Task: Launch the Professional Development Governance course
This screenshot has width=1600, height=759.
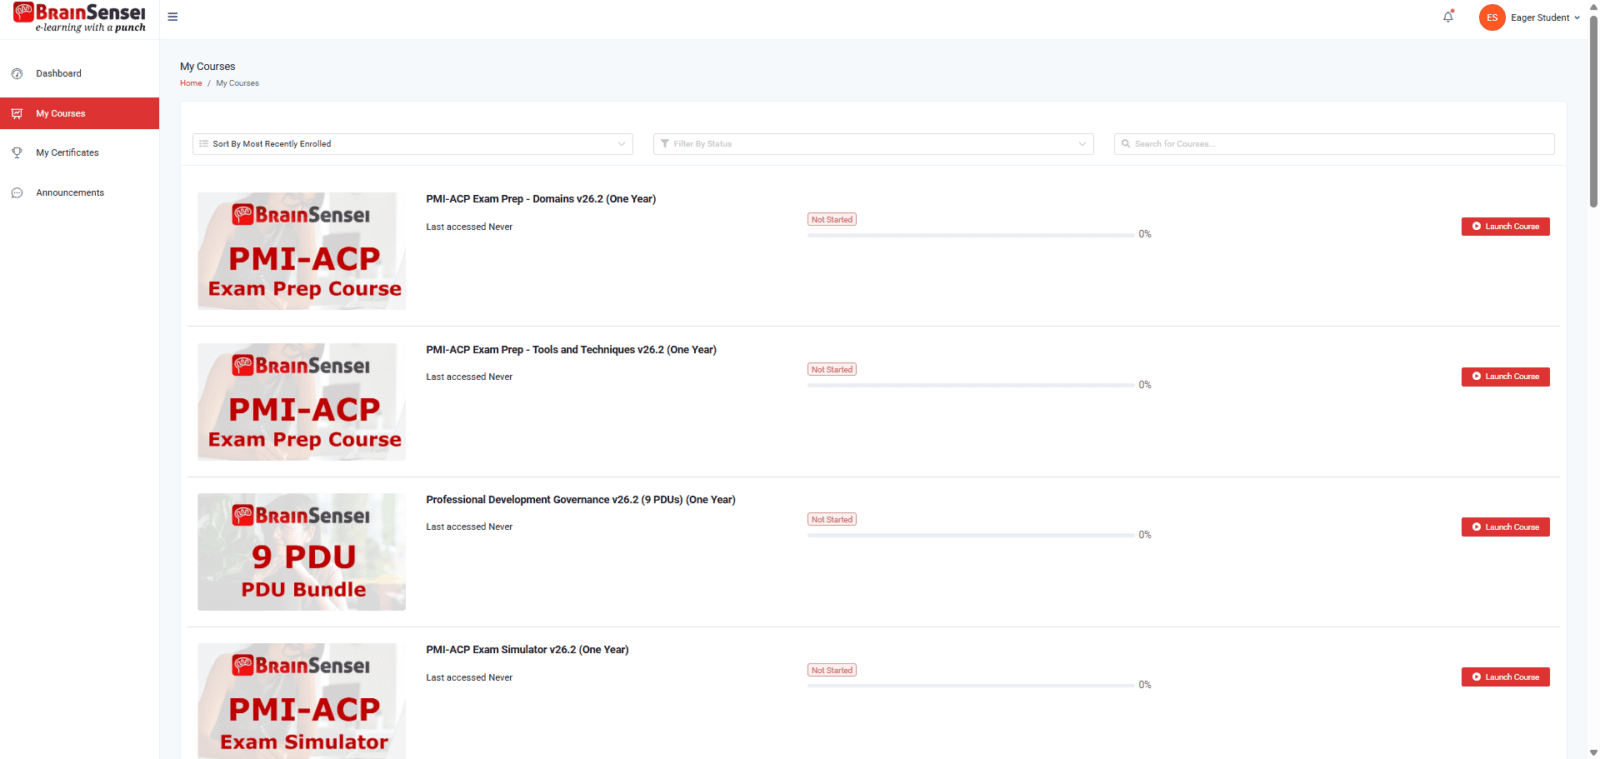Action: 1505,527
